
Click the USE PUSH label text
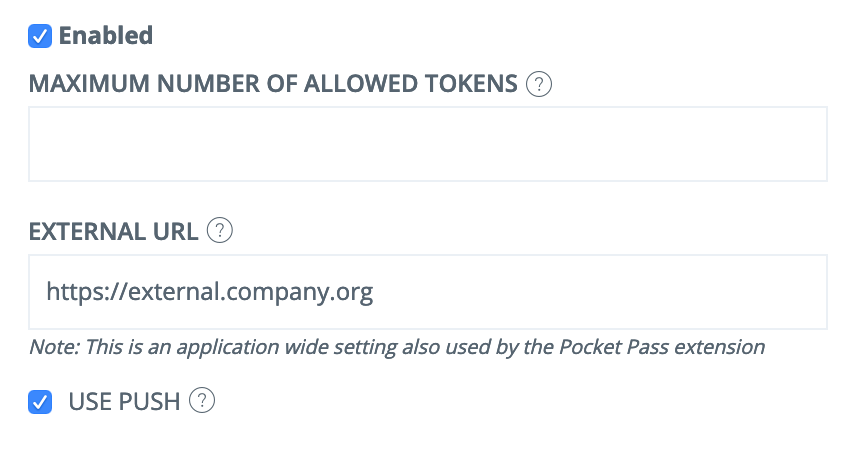[x=124, y=401]
